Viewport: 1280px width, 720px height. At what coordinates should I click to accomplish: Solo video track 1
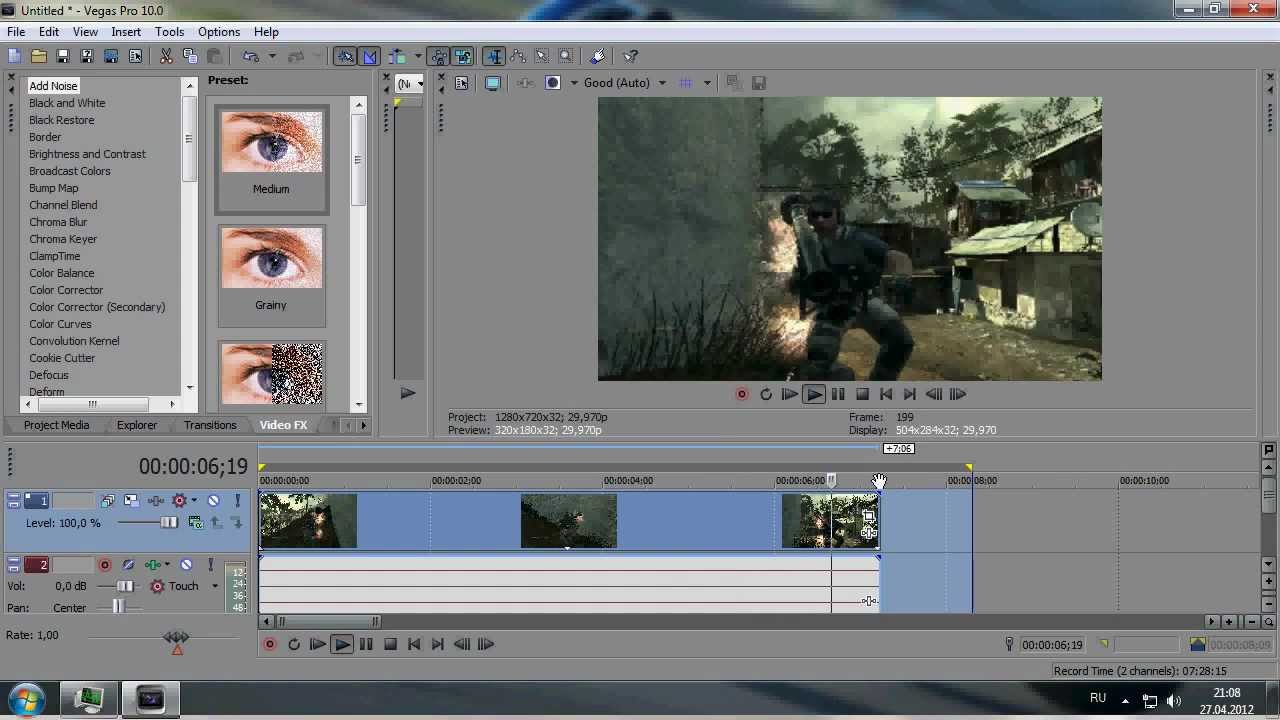tap(237, 500)
